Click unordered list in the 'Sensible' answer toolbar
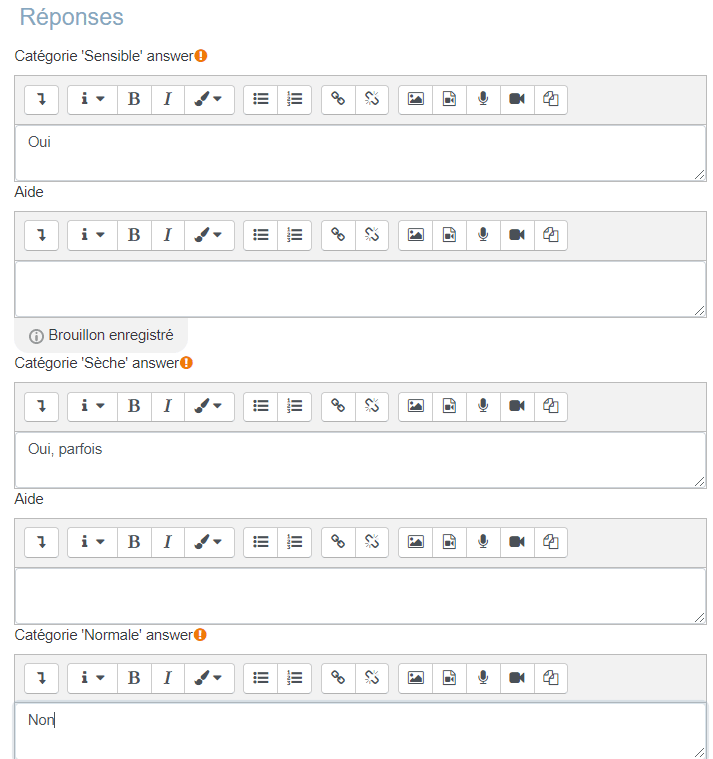 tap(261, 99)
